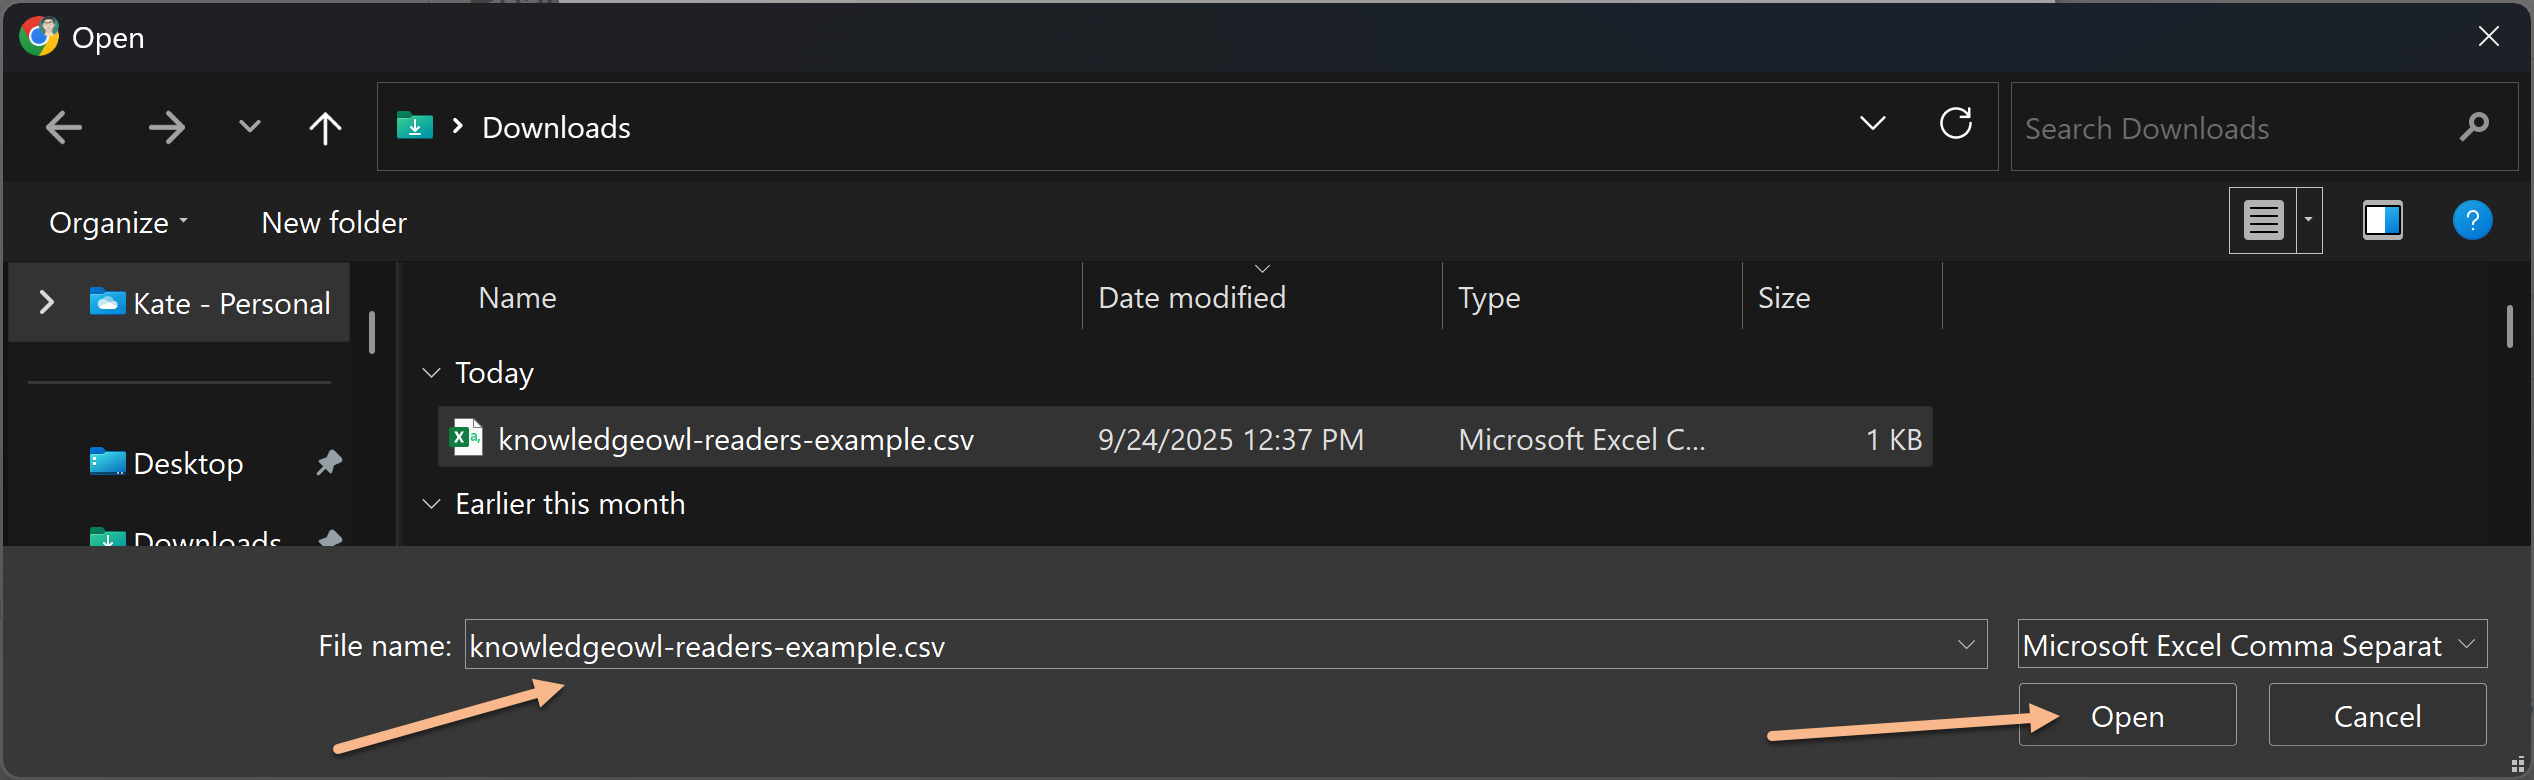Collapse the Earlier this month group
The height and width of the screenshot is (780, 2534).
click(432, 504)
